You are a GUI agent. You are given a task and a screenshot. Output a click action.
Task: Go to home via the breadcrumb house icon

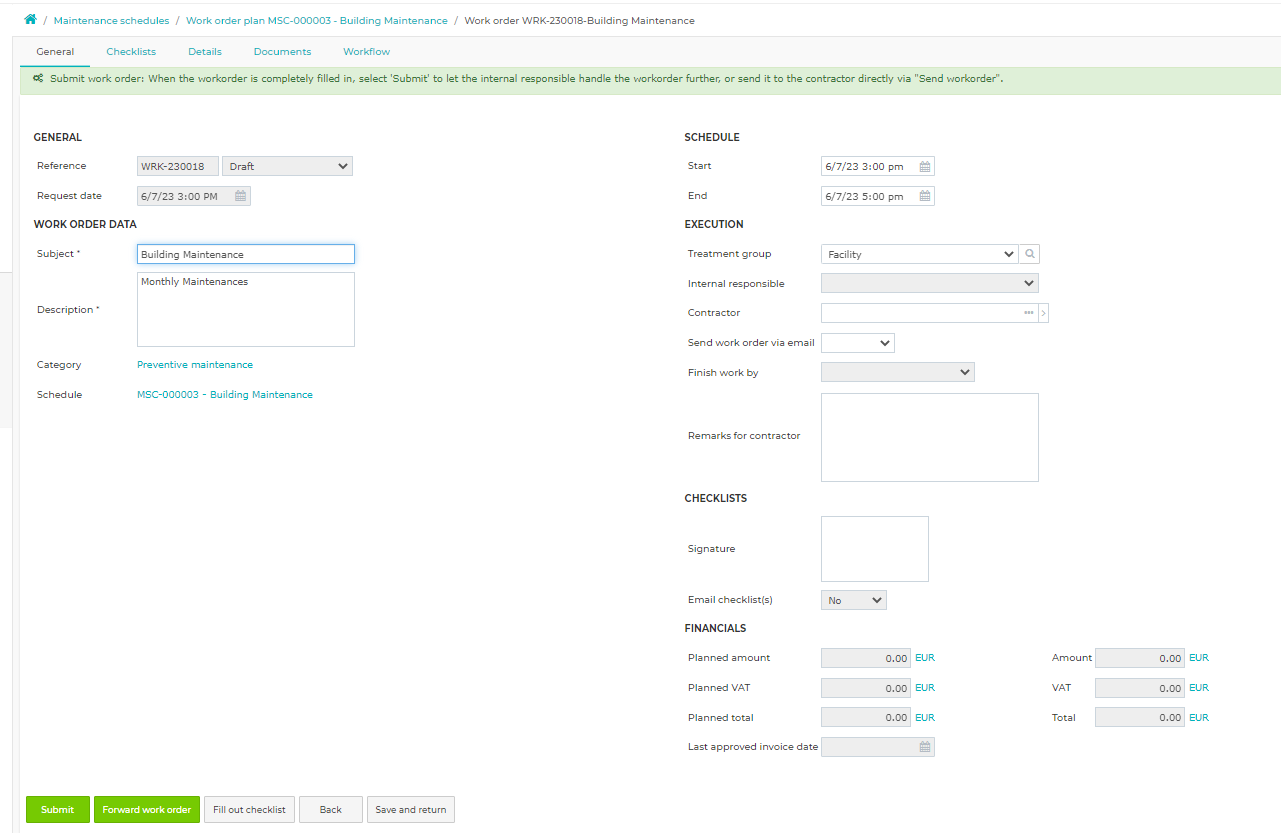[x=30, y=20]
